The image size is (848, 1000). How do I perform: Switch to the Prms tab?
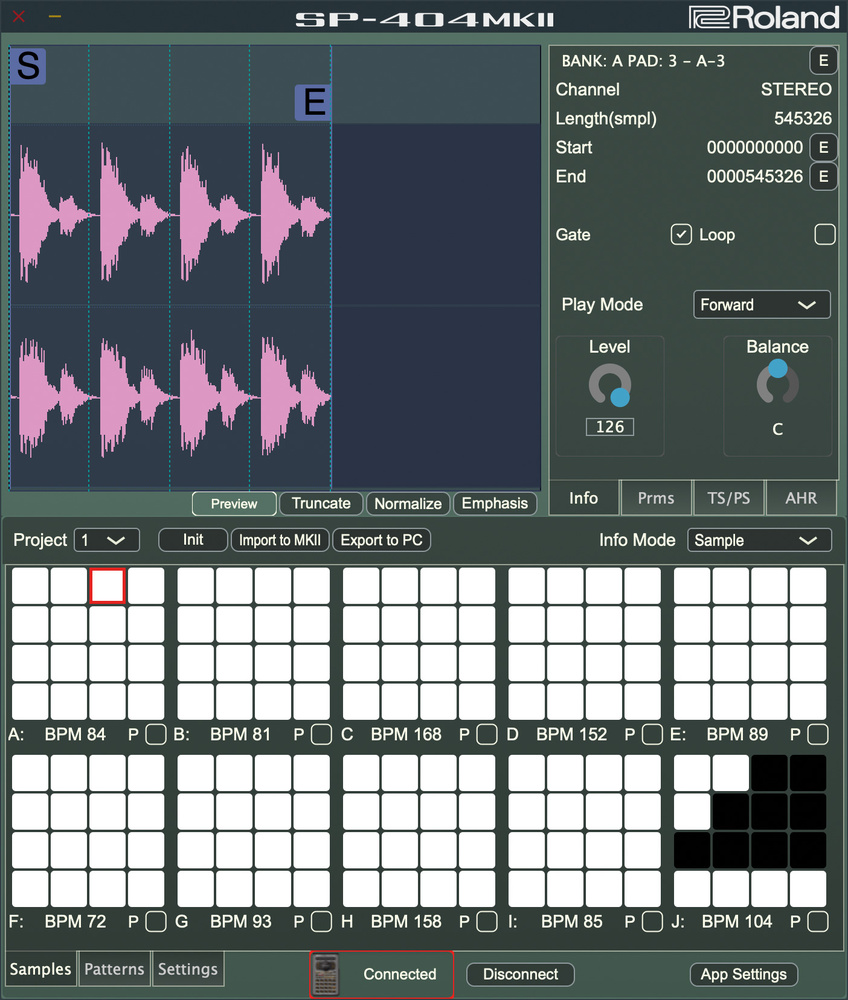[x=656, y=498]
